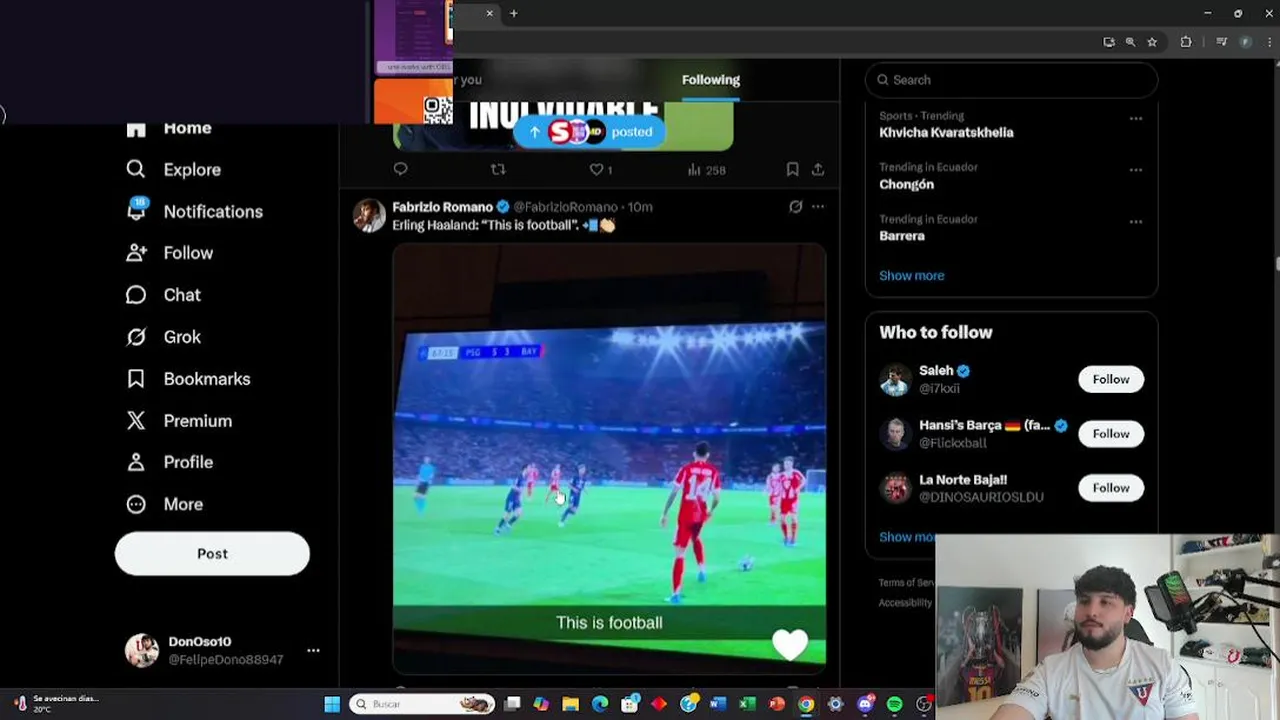Click the reply icon on the top post
Viewport: 1280px width, 720px height.
pos(400,169)
